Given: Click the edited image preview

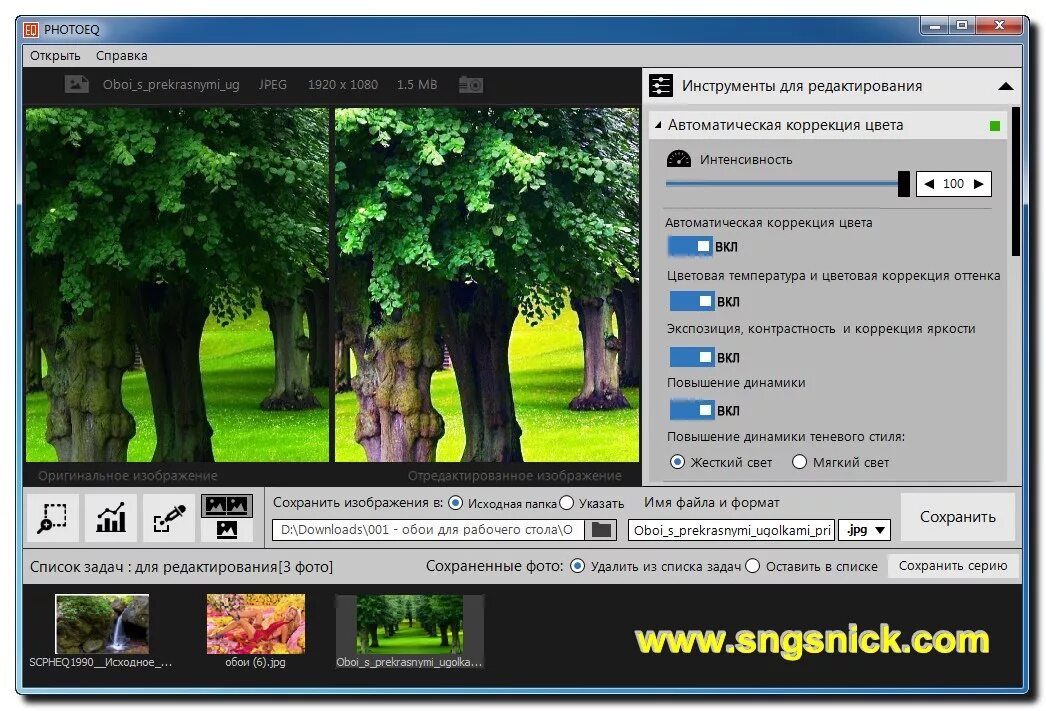Looking at the screenshot, I should (486, 285).
